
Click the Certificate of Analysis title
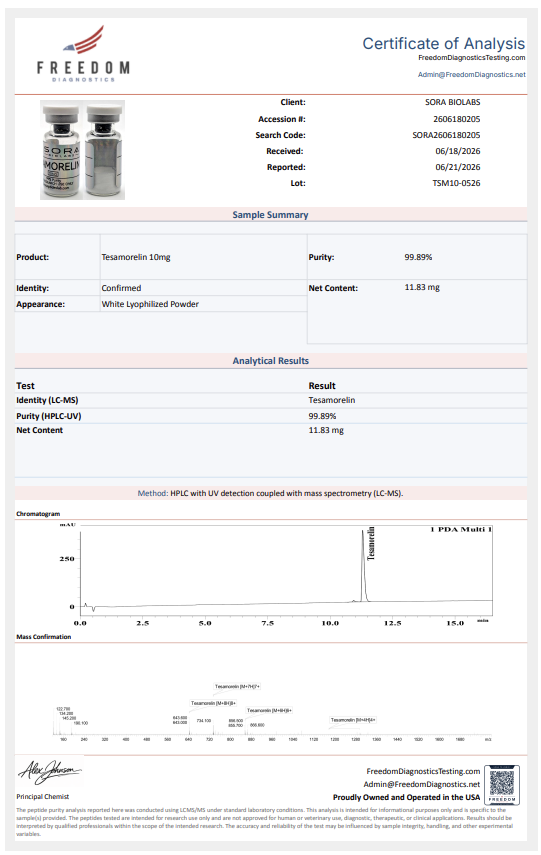click(x=443, y=44)
